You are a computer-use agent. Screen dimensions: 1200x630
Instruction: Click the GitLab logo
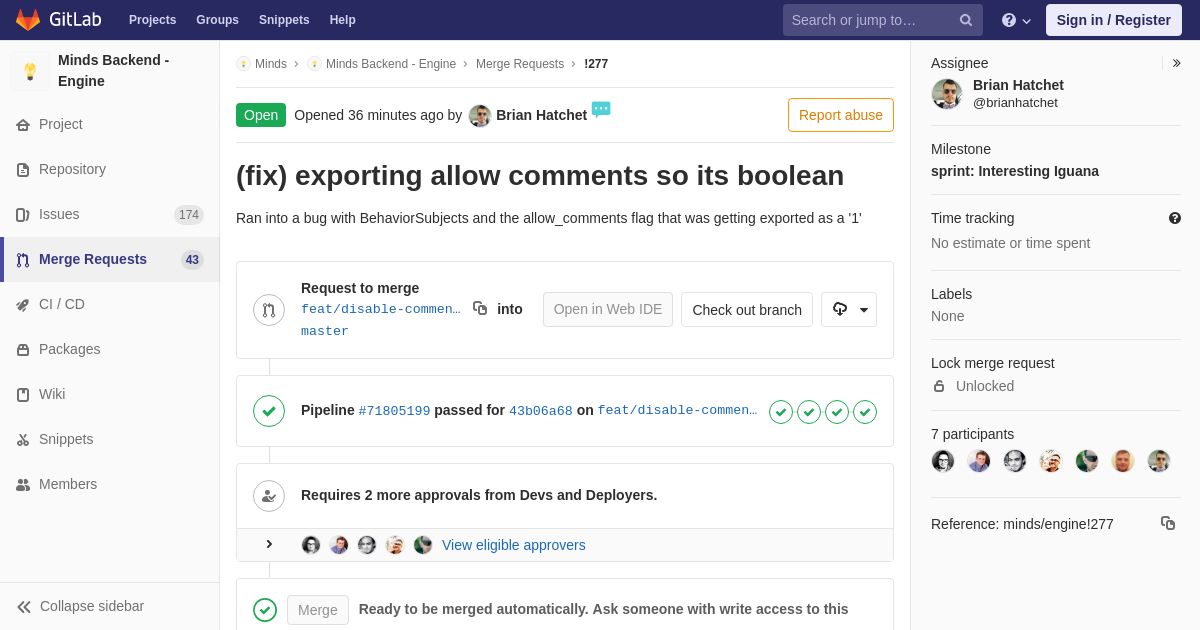(x=58, y=20)
